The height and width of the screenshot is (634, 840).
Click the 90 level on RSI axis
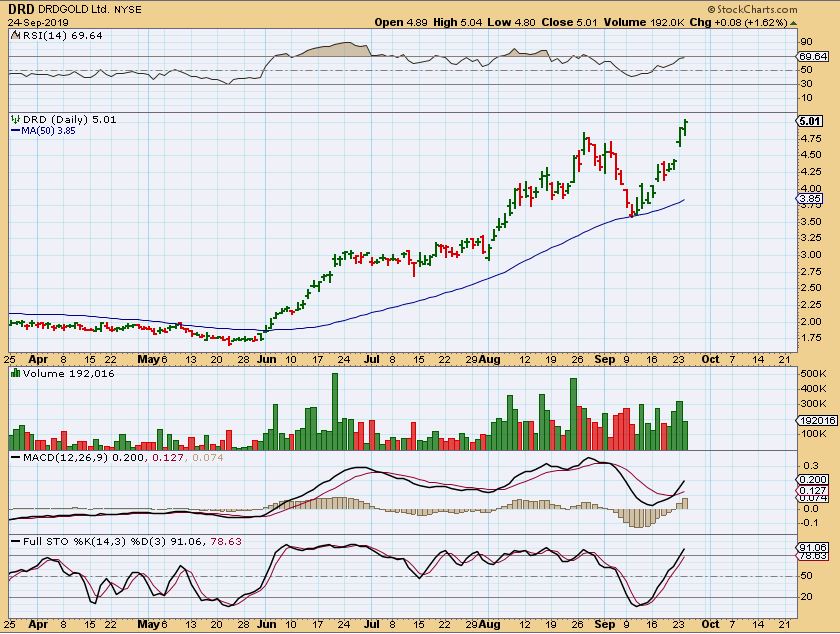(807, 42)
